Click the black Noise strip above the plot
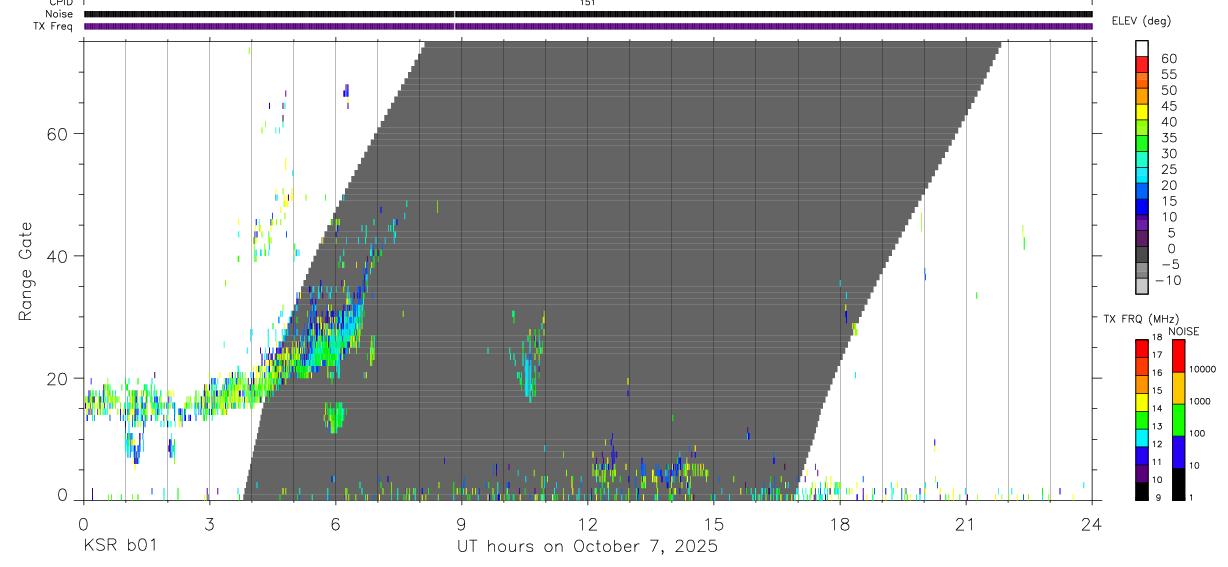This screenshot has width=1228, height=567. (x=588, y=14)
